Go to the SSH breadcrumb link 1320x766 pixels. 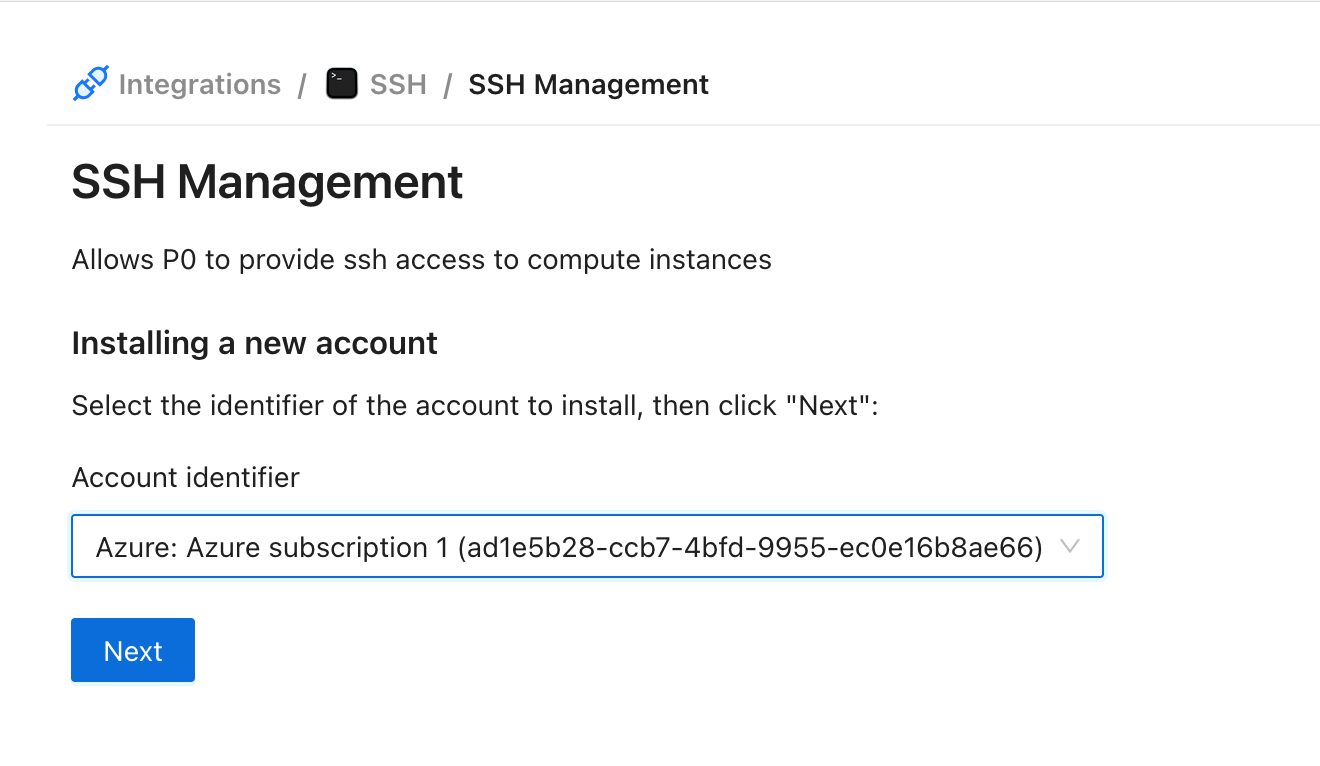398,85
